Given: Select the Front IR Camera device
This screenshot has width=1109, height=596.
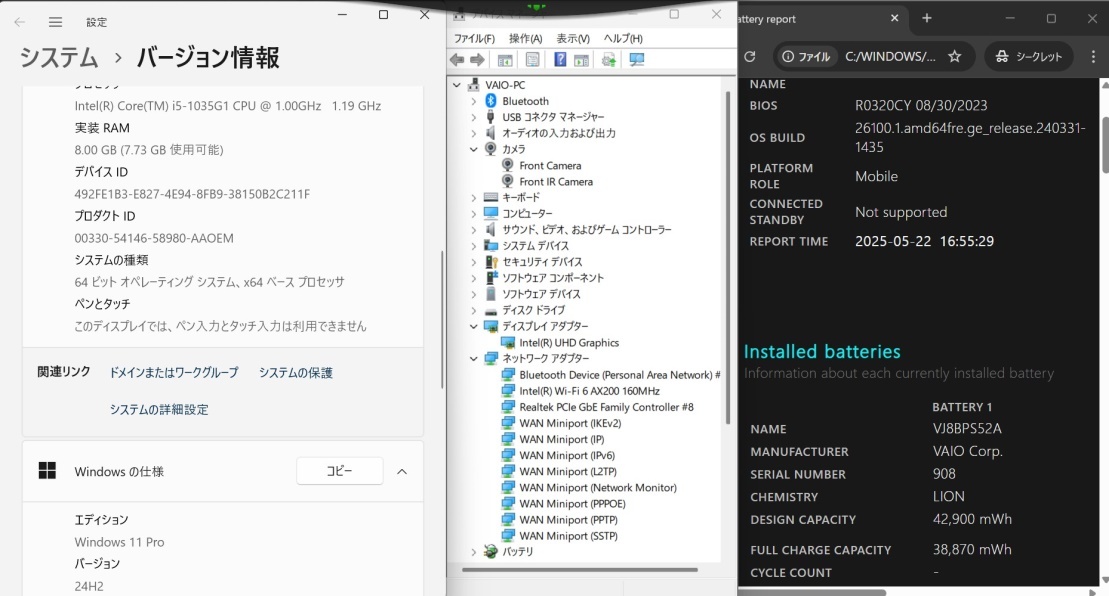Looking at the screenshot, I should coord(556,182).
